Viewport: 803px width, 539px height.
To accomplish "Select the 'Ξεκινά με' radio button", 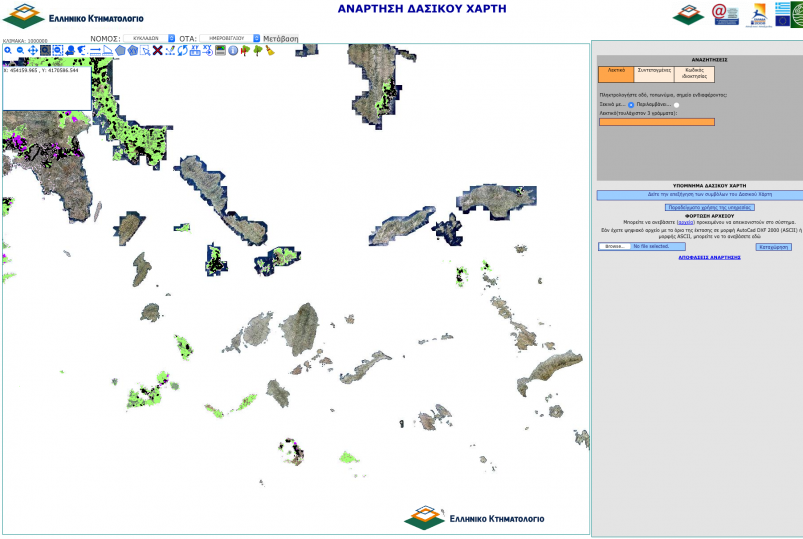I will [x=631, y=105].
